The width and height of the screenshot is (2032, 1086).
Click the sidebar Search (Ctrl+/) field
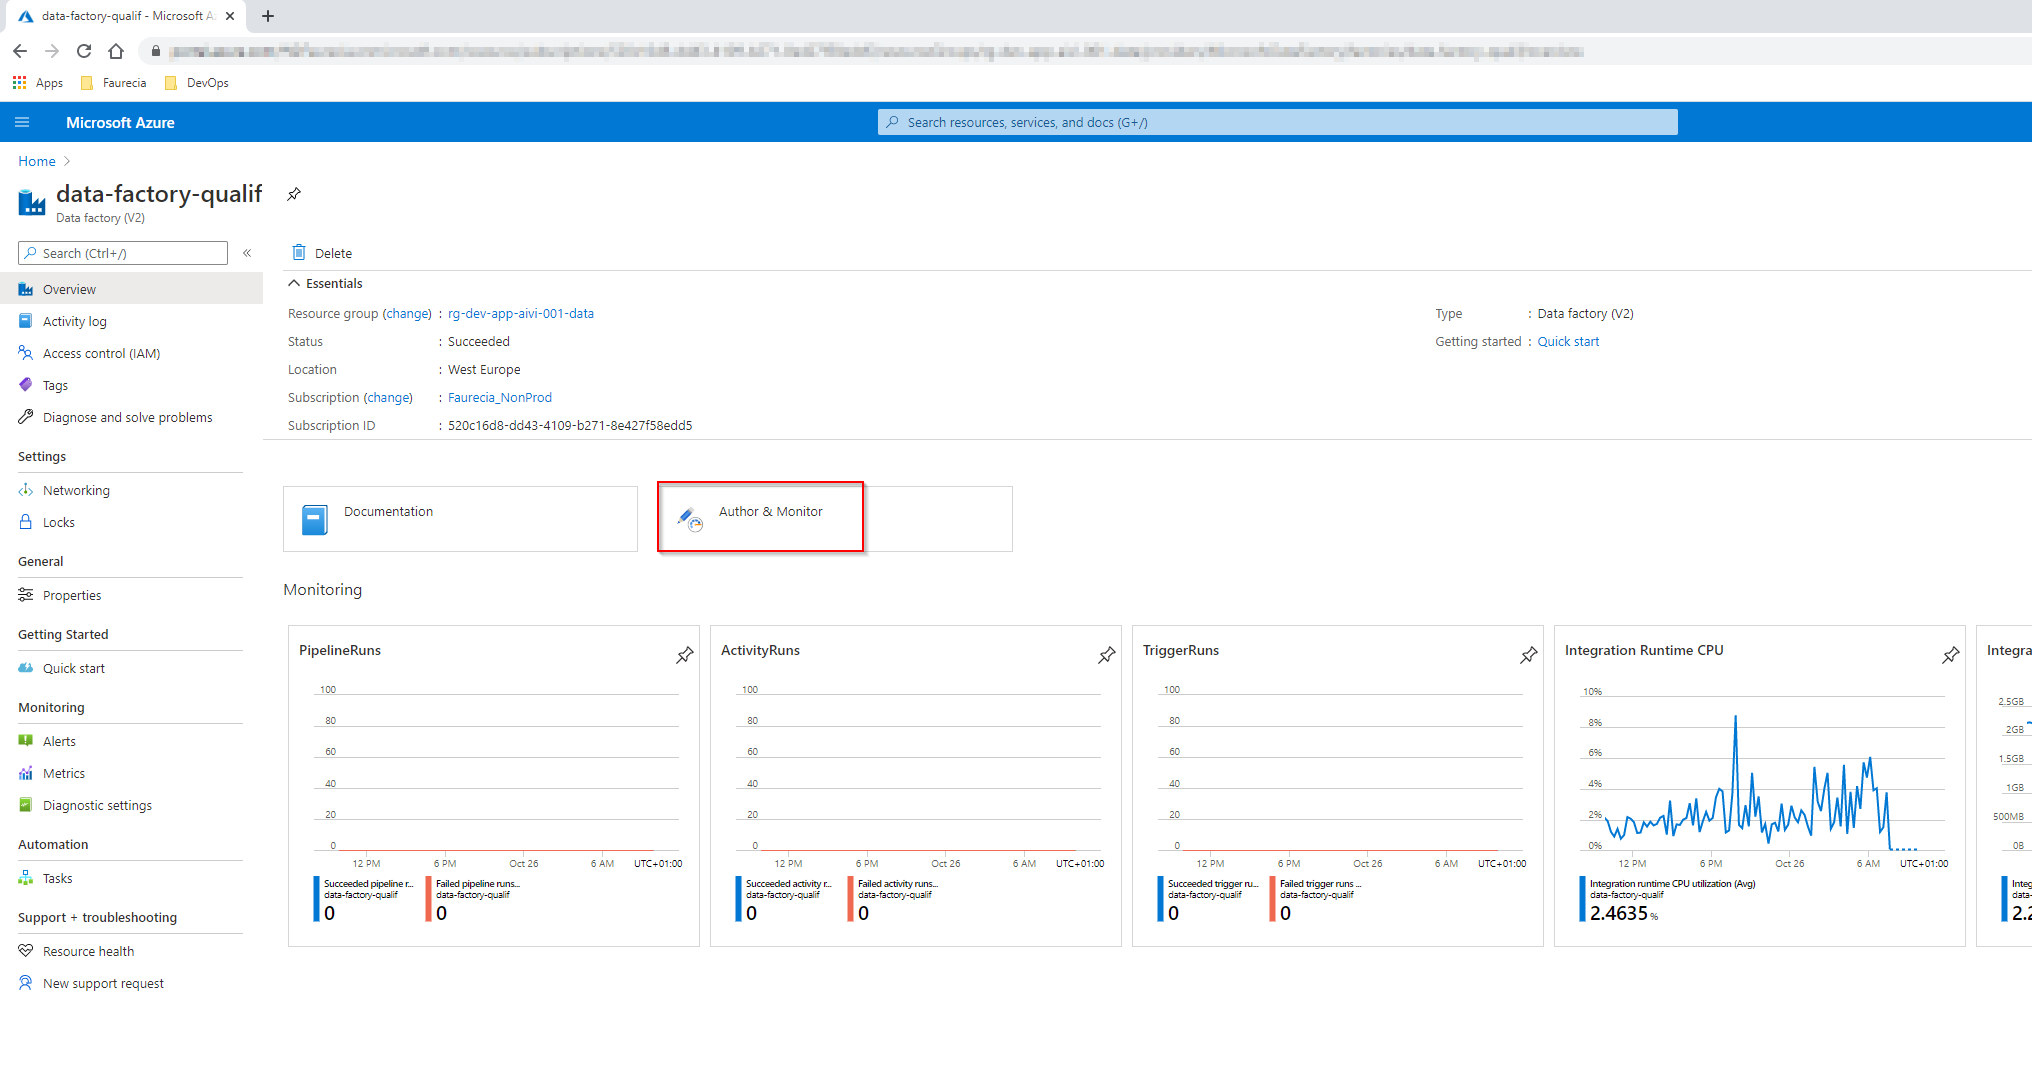pos(123,253)
